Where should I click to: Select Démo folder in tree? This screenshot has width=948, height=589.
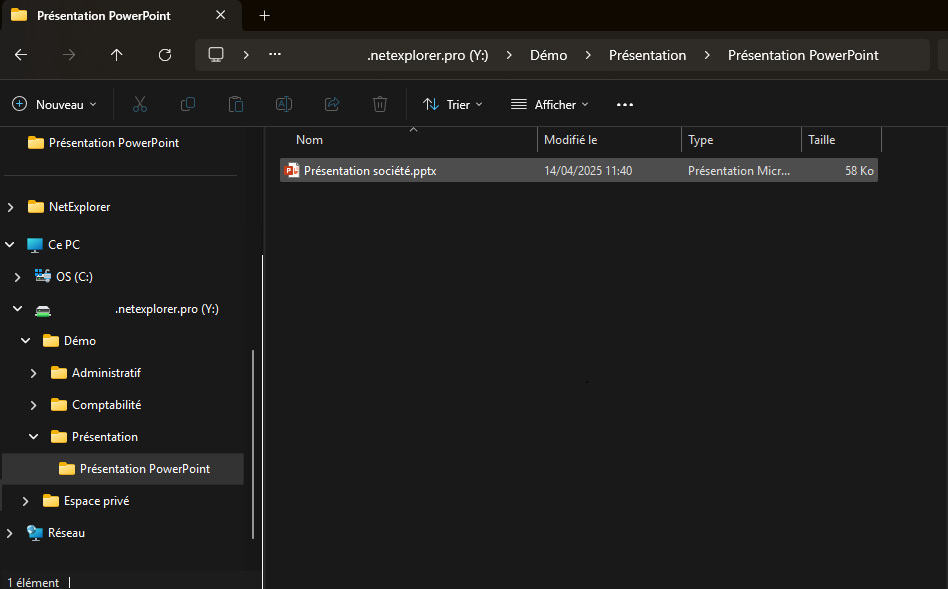[x=70, y=340]
